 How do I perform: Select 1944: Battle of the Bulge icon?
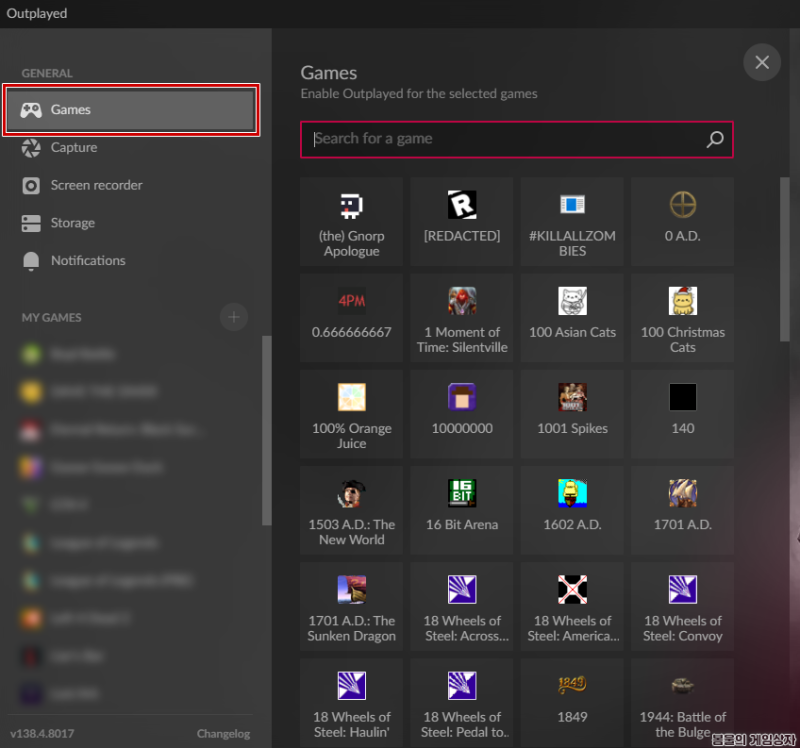point(683,685)
